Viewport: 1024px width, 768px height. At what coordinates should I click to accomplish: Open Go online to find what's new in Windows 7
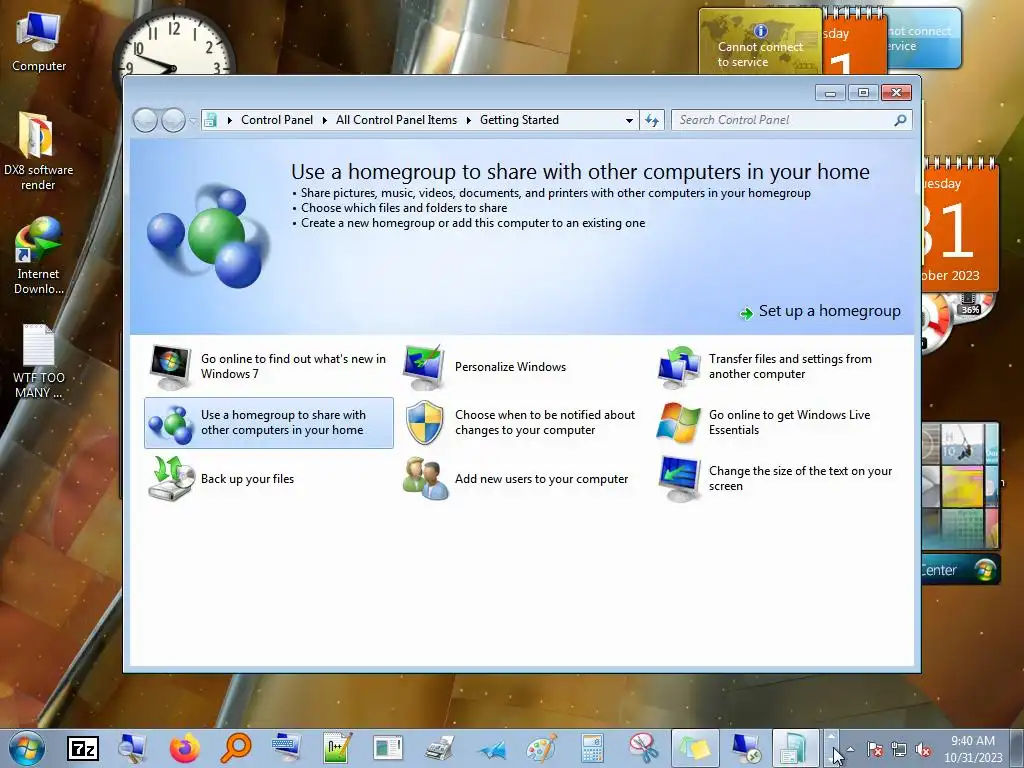pyautogui.click(x=268, y=366)
